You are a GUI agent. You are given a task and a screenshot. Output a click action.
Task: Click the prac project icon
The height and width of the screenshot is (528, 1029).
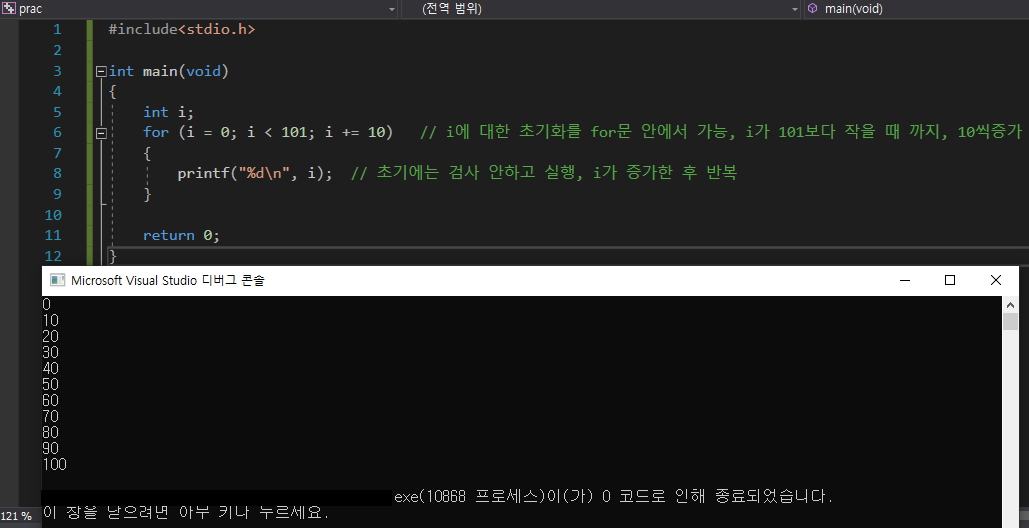pyautogui.click(x=9, y=9)
